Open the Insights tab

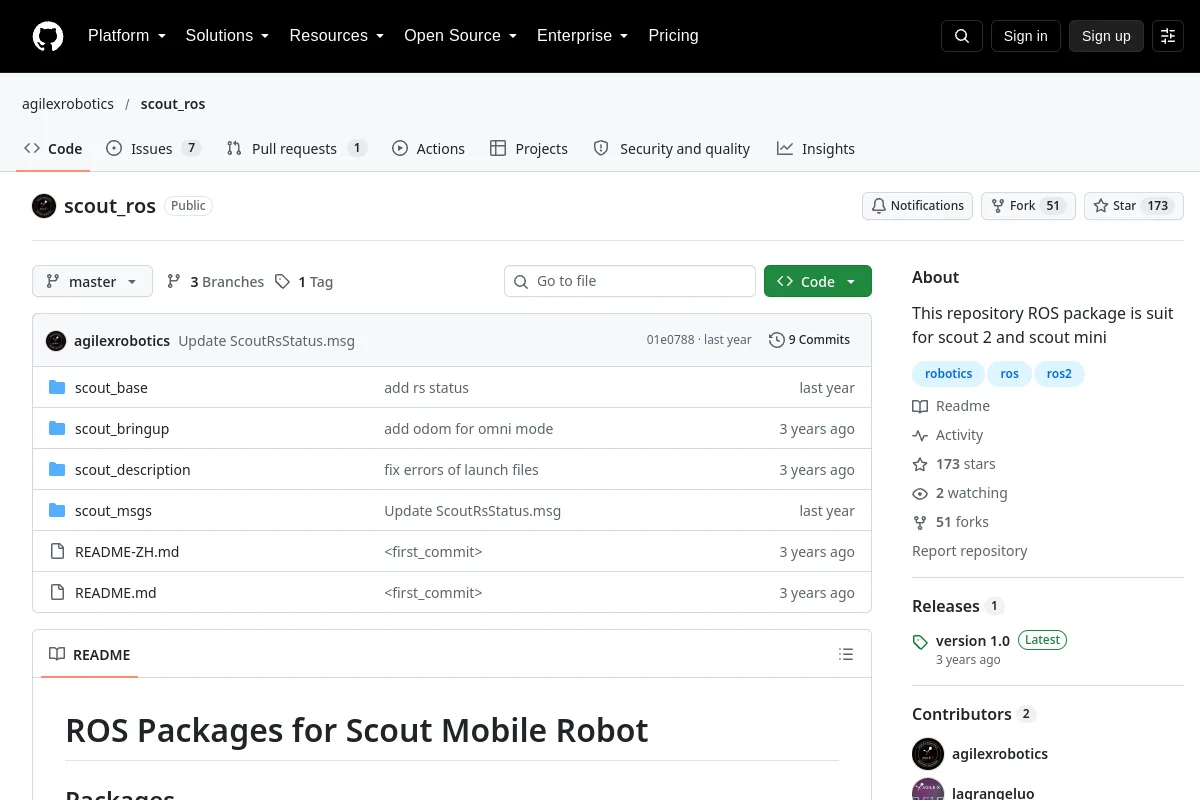click(x=816, y=149)
